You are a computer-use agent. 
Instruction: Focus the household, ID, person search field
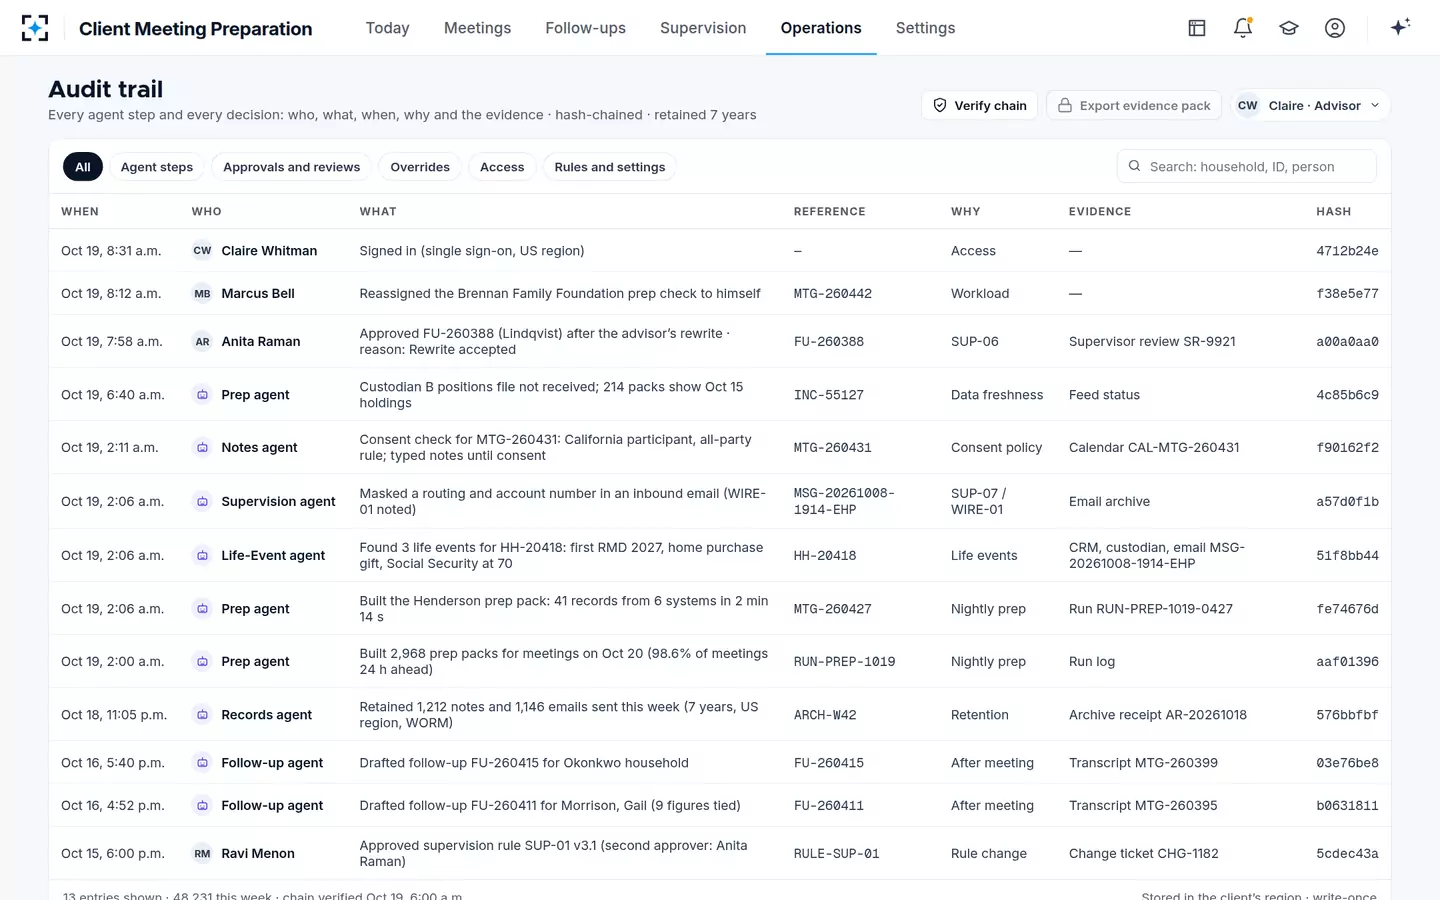click(x=1246, y=167)
